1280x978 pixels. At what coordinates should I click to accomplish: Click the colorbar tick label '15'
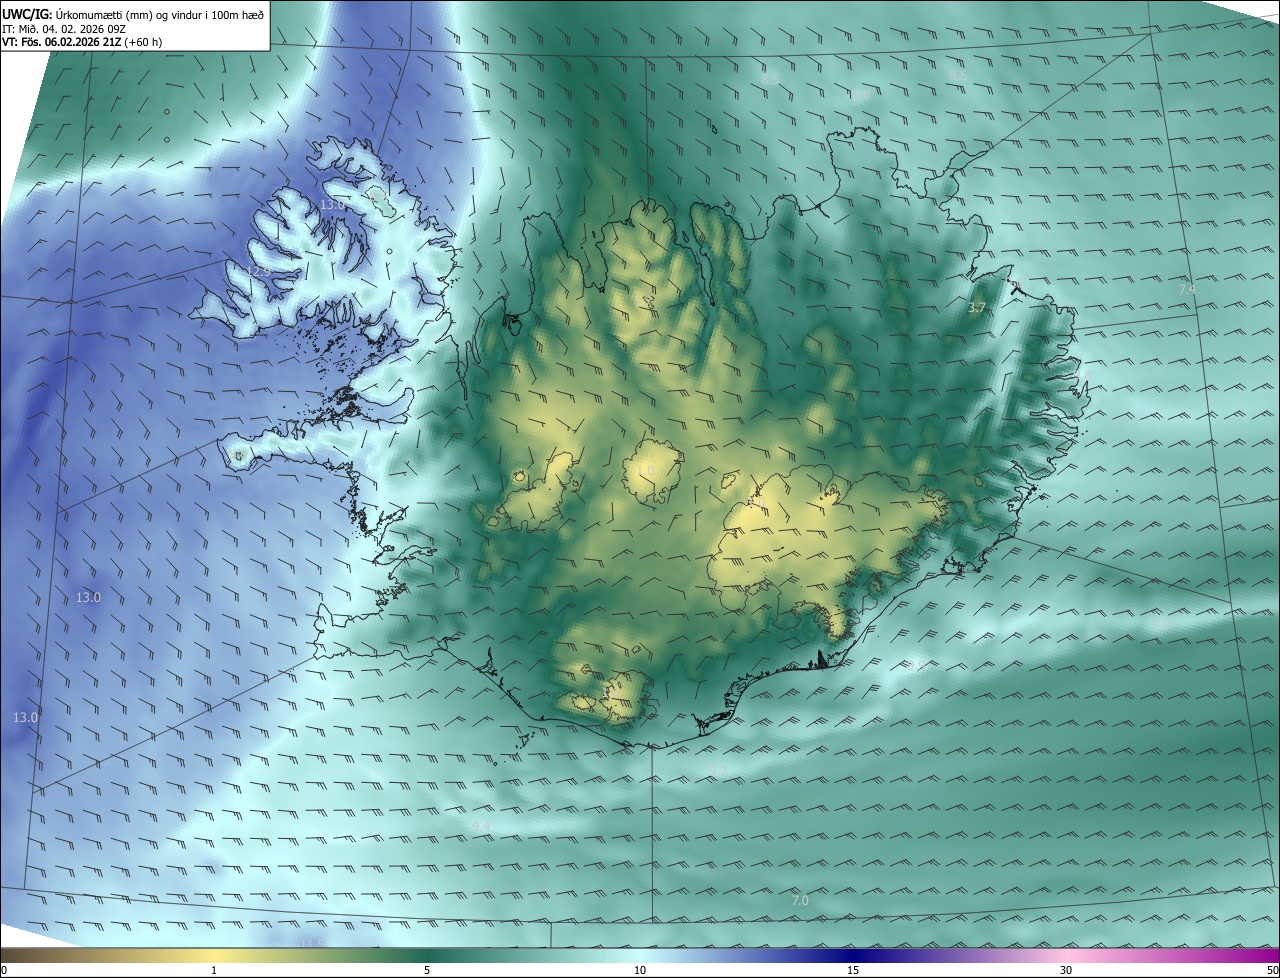(853, 970)
